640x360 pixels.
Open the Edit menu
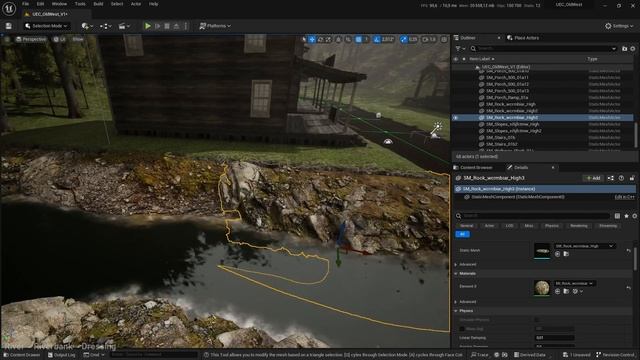point(40,4)
